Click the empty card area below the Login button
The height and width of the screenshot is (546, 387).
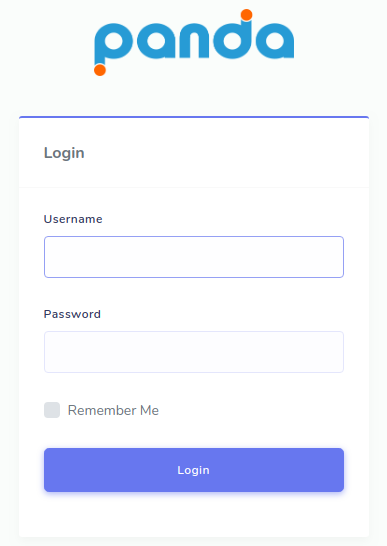194,515
